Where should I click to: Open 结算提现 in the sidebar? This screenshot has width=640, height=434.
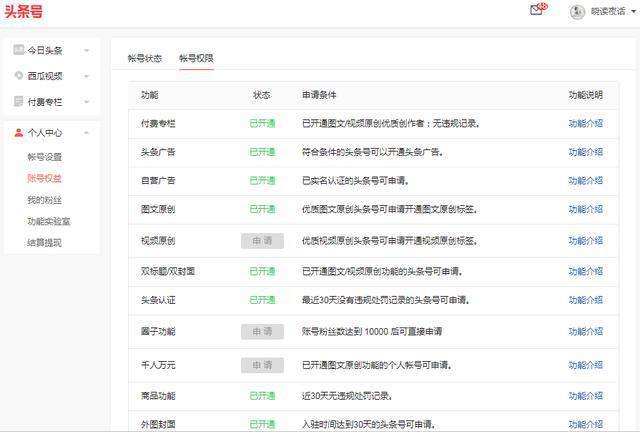44,243
